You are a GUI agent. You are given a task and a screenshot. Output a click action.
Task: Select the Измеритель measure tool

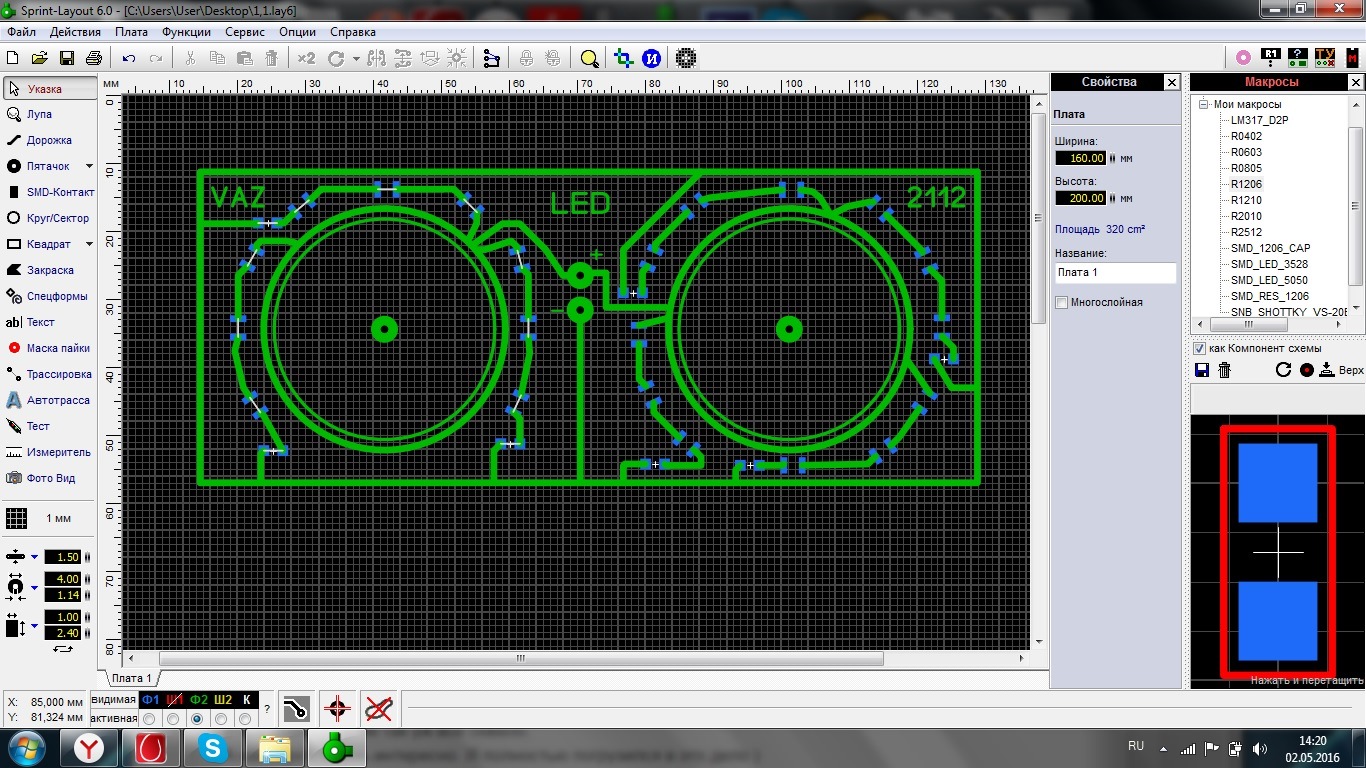point(49,452)
